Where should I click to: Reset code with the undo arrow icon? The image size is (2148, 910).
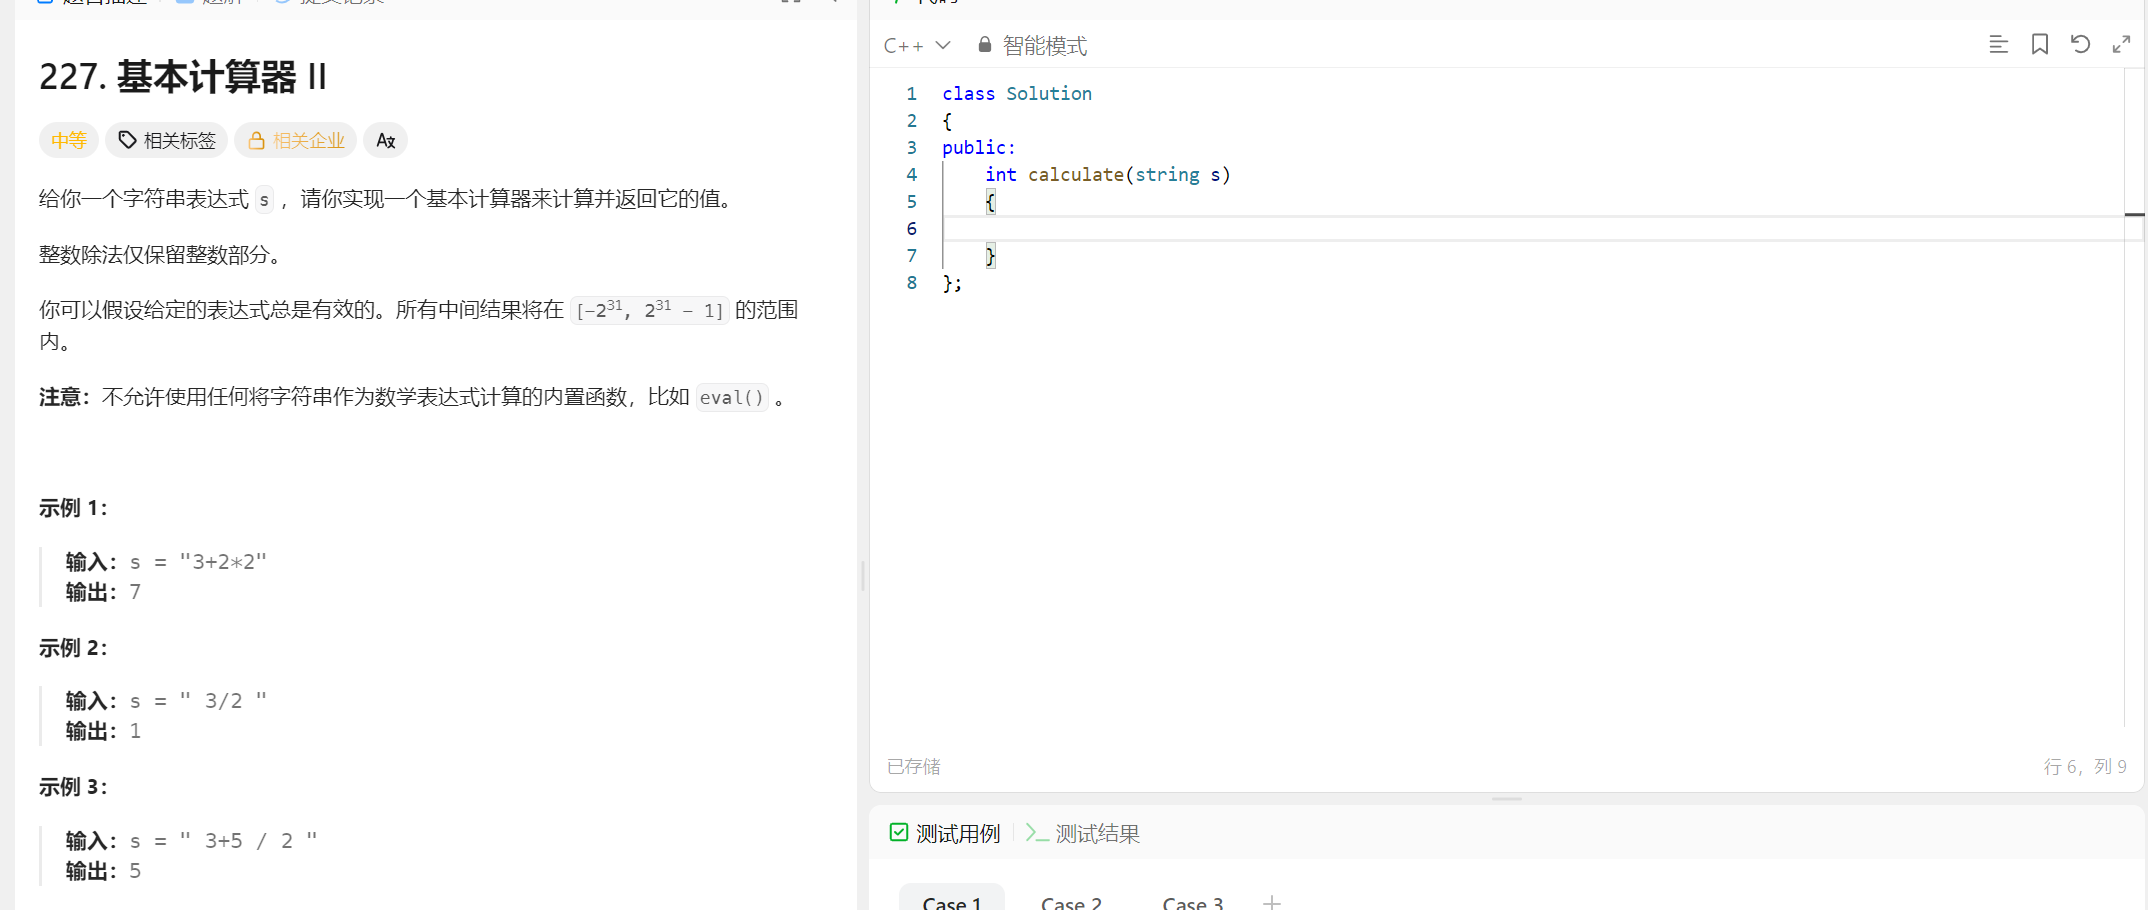click(2081, 45)
